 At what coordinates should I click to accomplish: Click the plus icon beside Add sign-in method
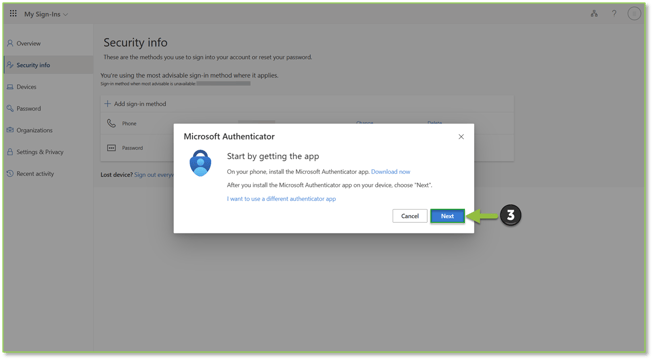click(107, 104)
